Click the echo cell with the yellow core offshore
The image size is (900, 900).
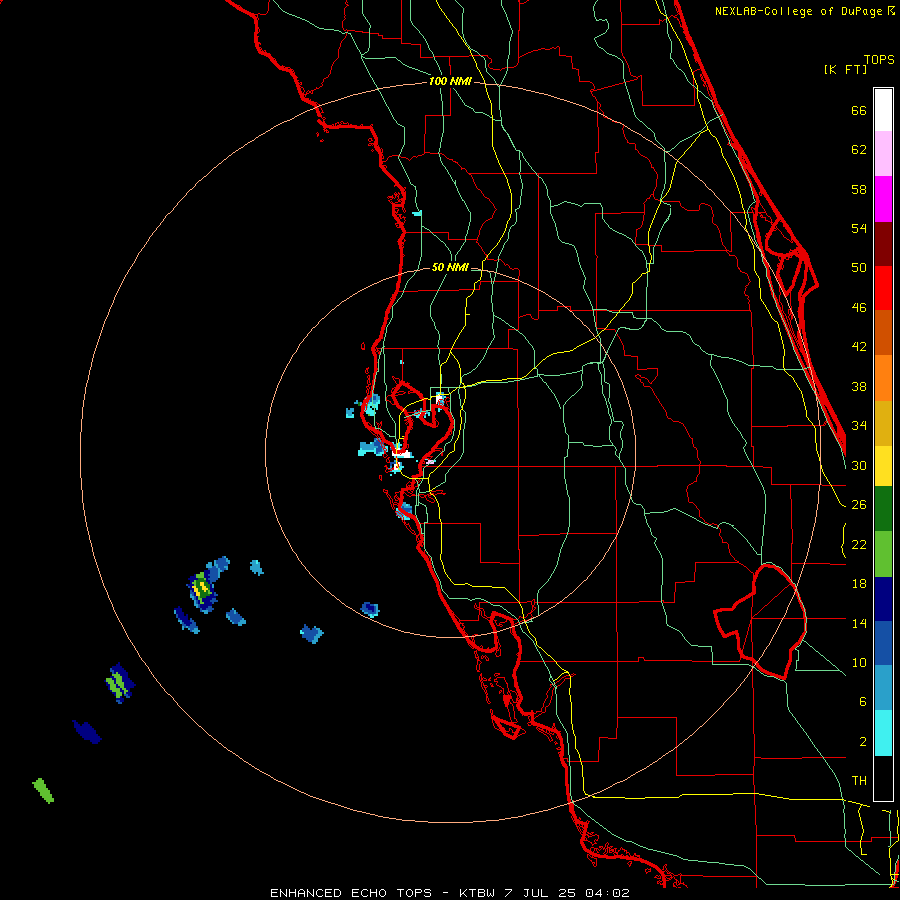tap(202, 589)
